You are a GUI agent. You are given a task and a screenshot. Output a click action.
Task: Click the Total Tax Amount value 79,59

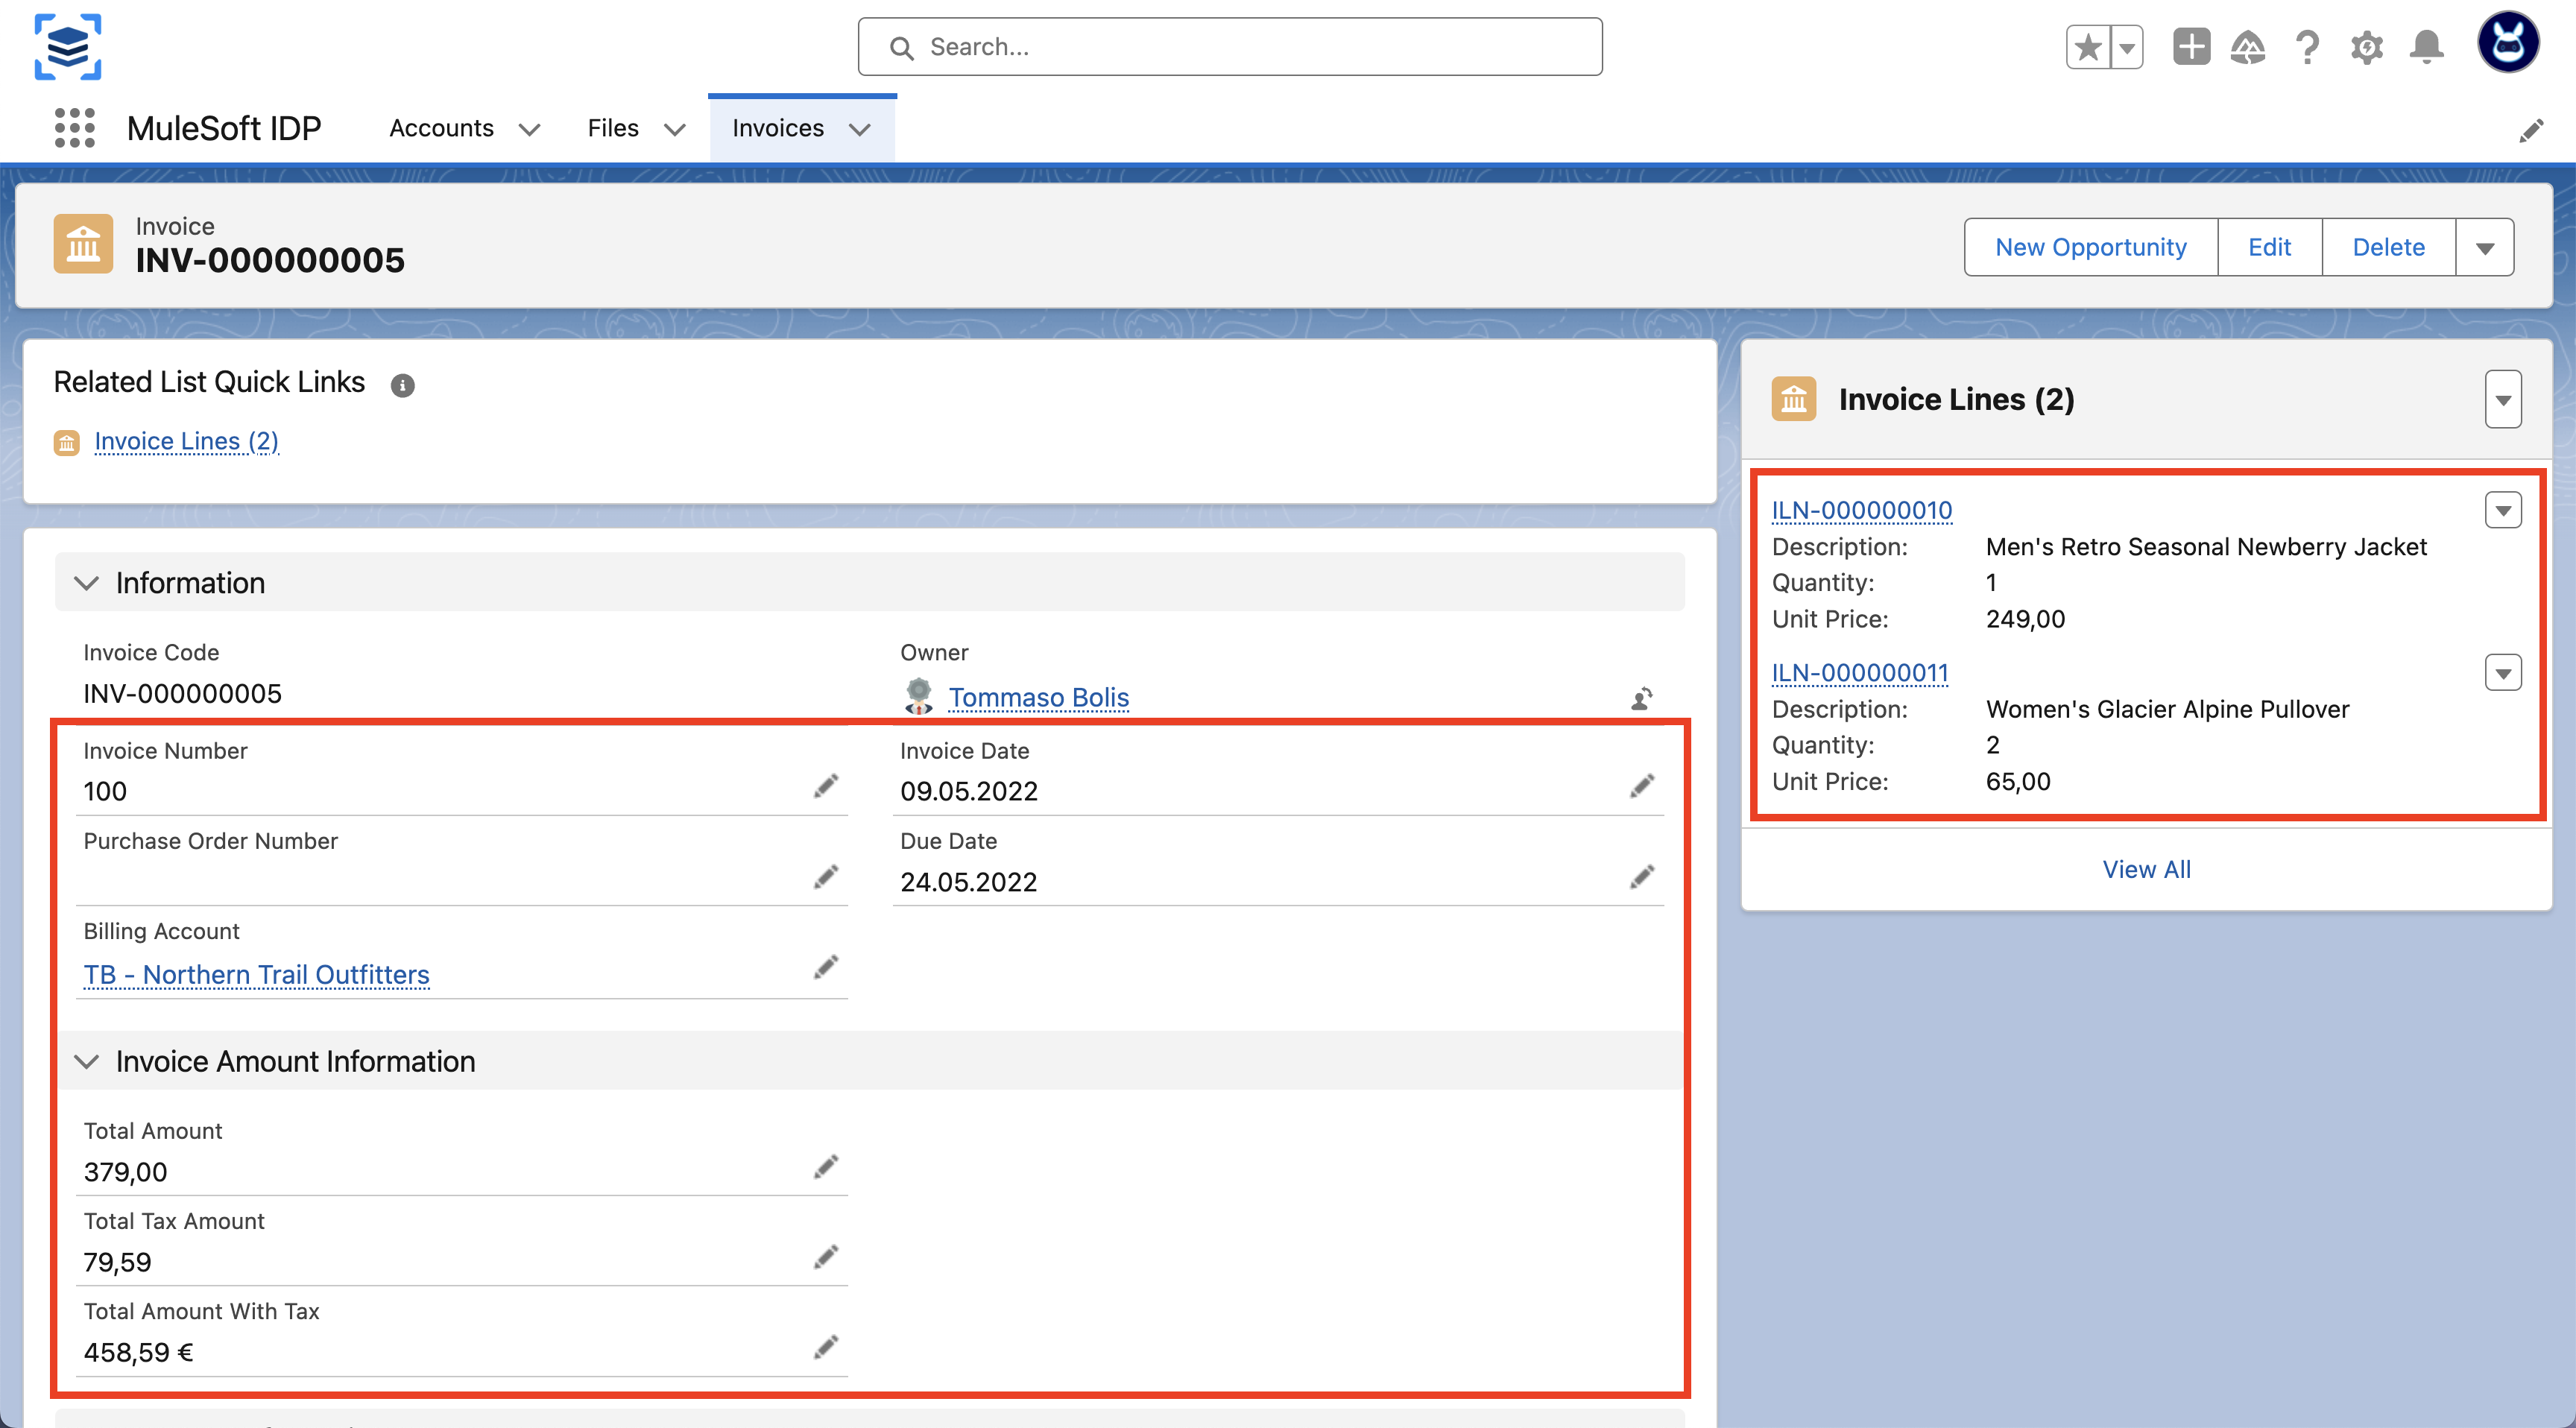[117, 1262]
